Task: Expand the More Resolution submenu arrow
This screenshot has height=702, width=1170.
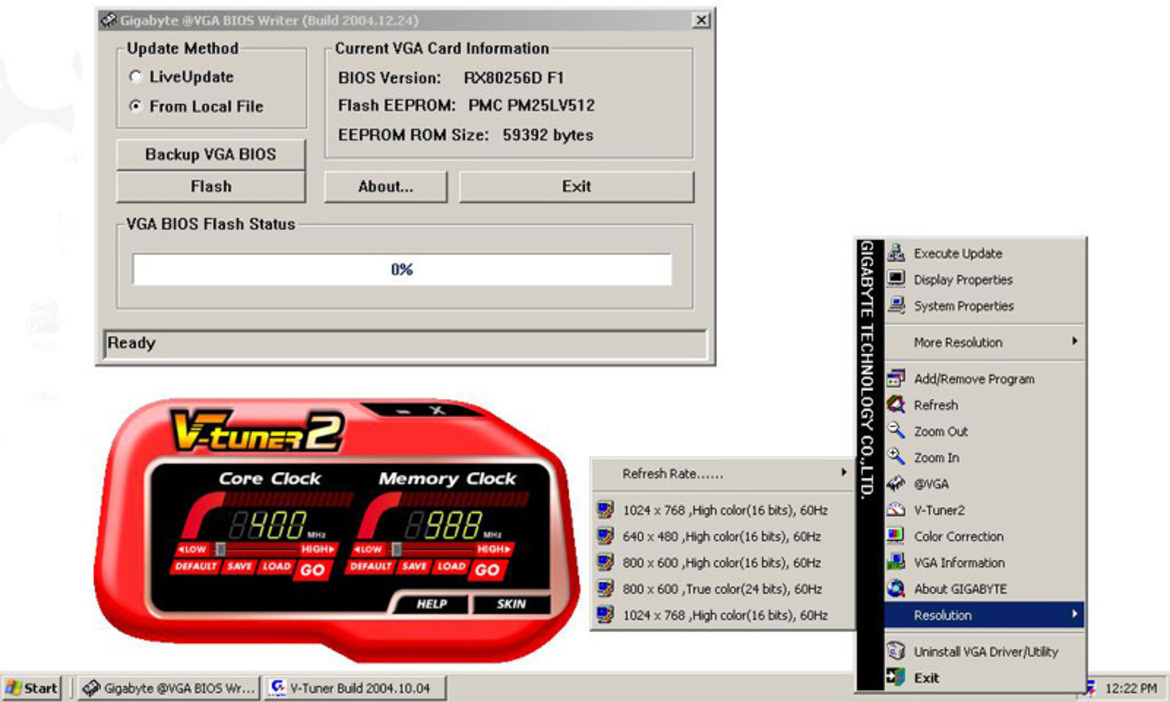Action: pyautogui.click(x=1074, y=341)
